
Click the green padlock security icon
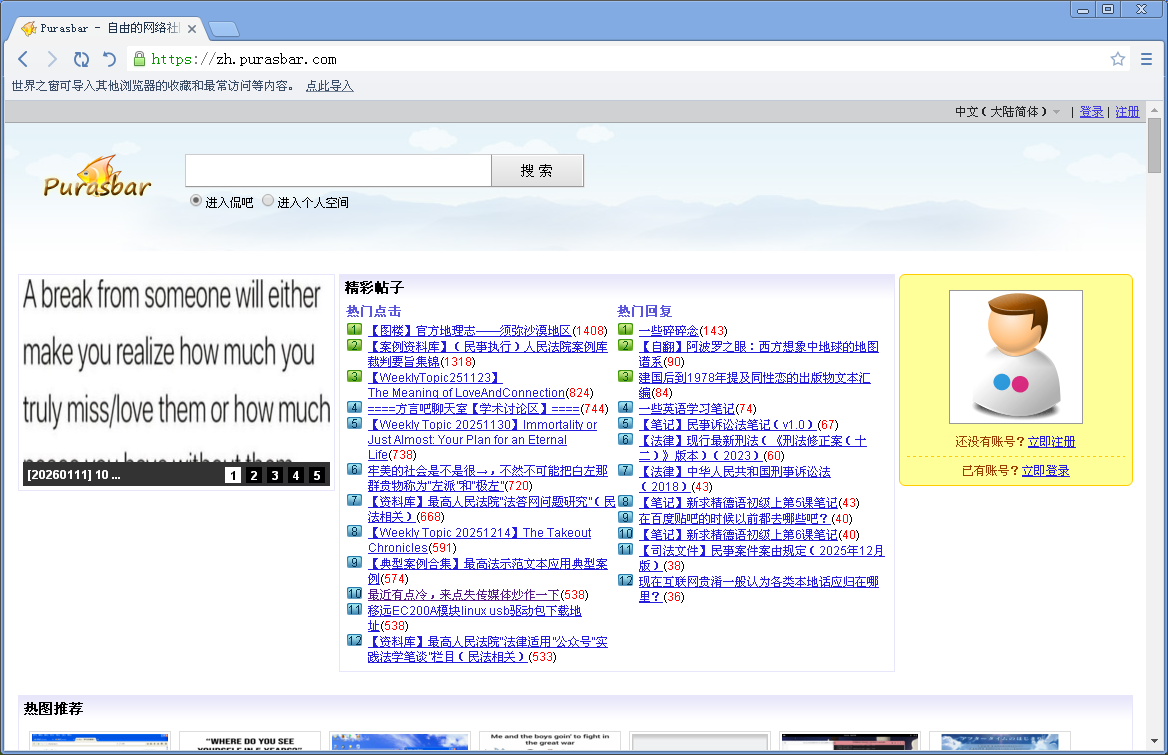pos(139,59)
